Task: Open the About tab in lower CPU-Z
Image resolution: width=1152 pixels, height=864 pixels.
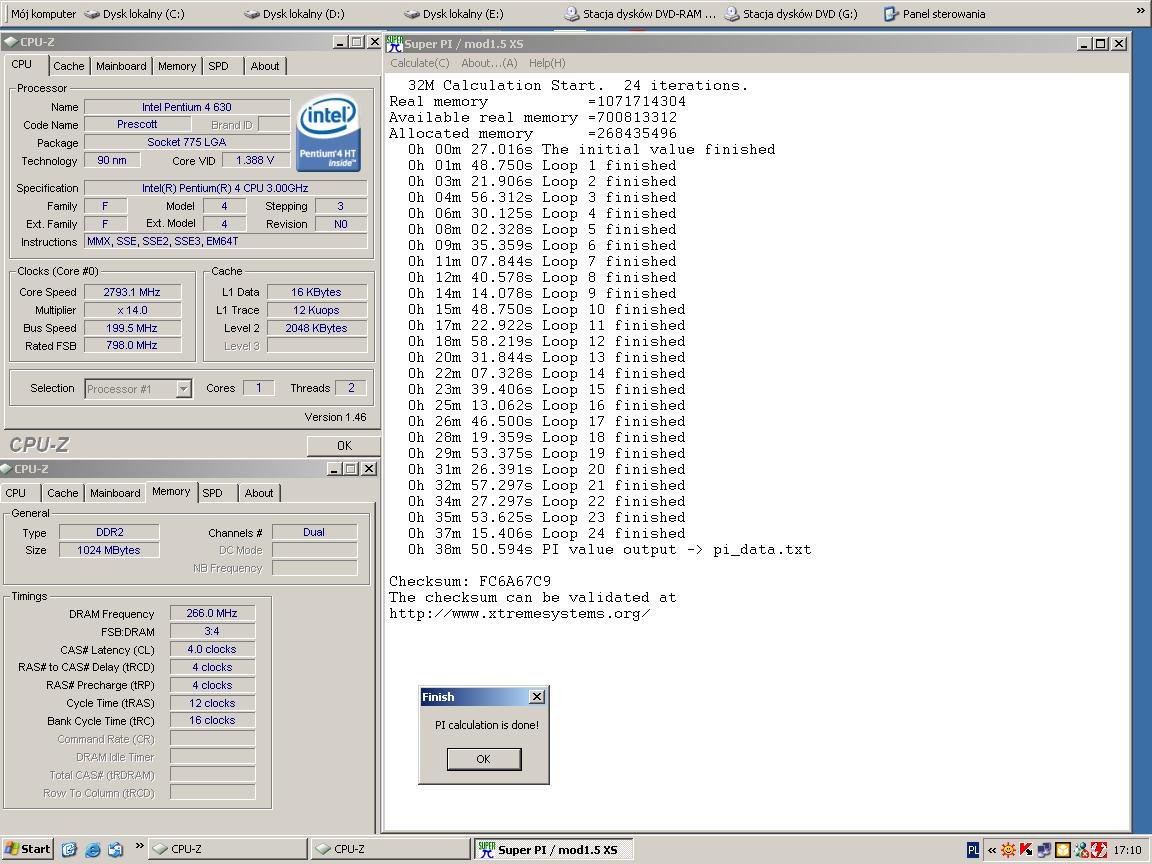Action: point(259,493)
